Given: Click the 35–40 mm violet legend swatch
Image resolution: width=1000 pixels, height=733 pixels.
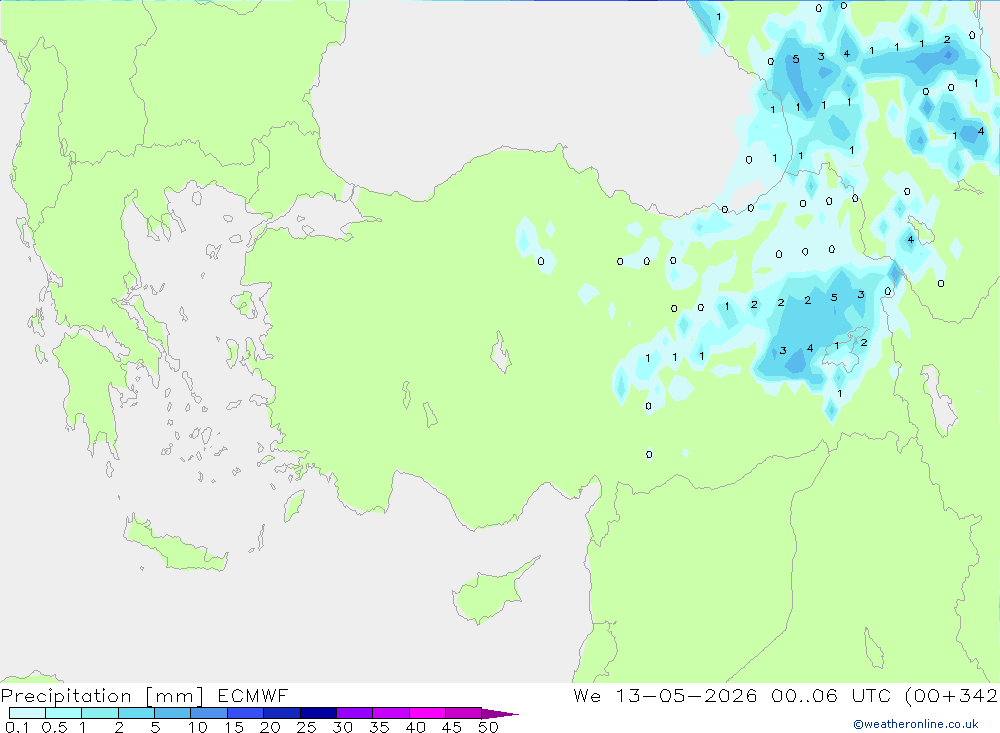Looking at the screenshot, I should (x=391, y=713).
